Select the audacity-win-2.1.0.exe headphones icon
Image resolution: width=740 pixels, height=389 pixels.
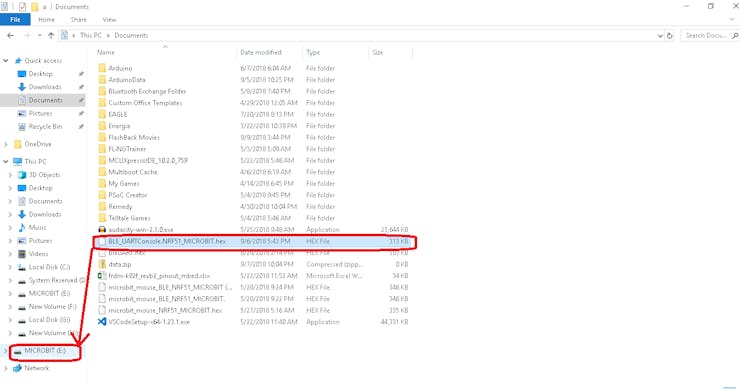point(102,230)
